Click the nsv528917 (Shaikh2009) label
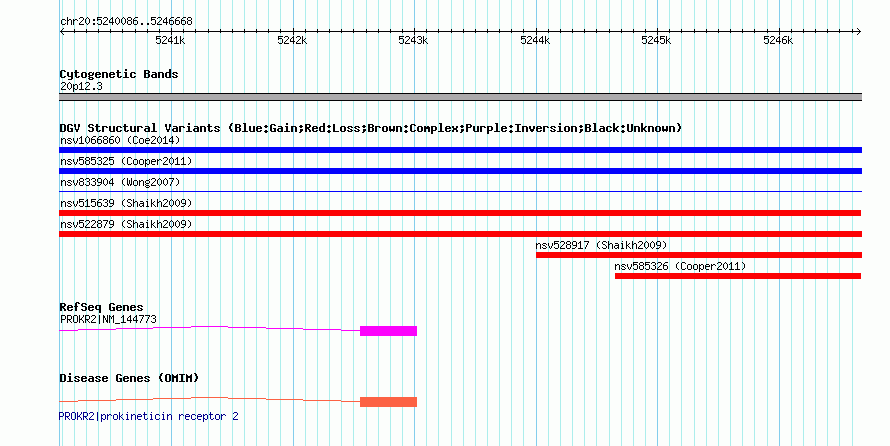This screenshot has height=446, width=890. point(602,245)
